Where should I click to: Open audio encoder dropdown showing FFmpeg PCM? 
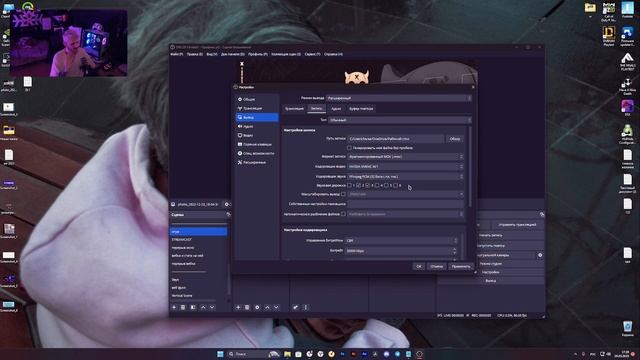406,176
